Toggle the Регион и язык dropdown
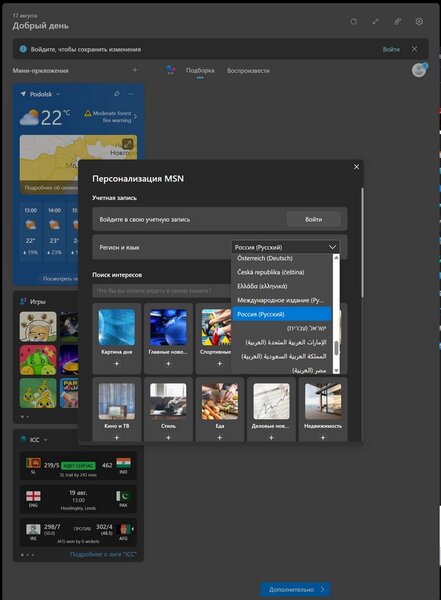Screen dimensions: 441x600 (x=285, y=247)
